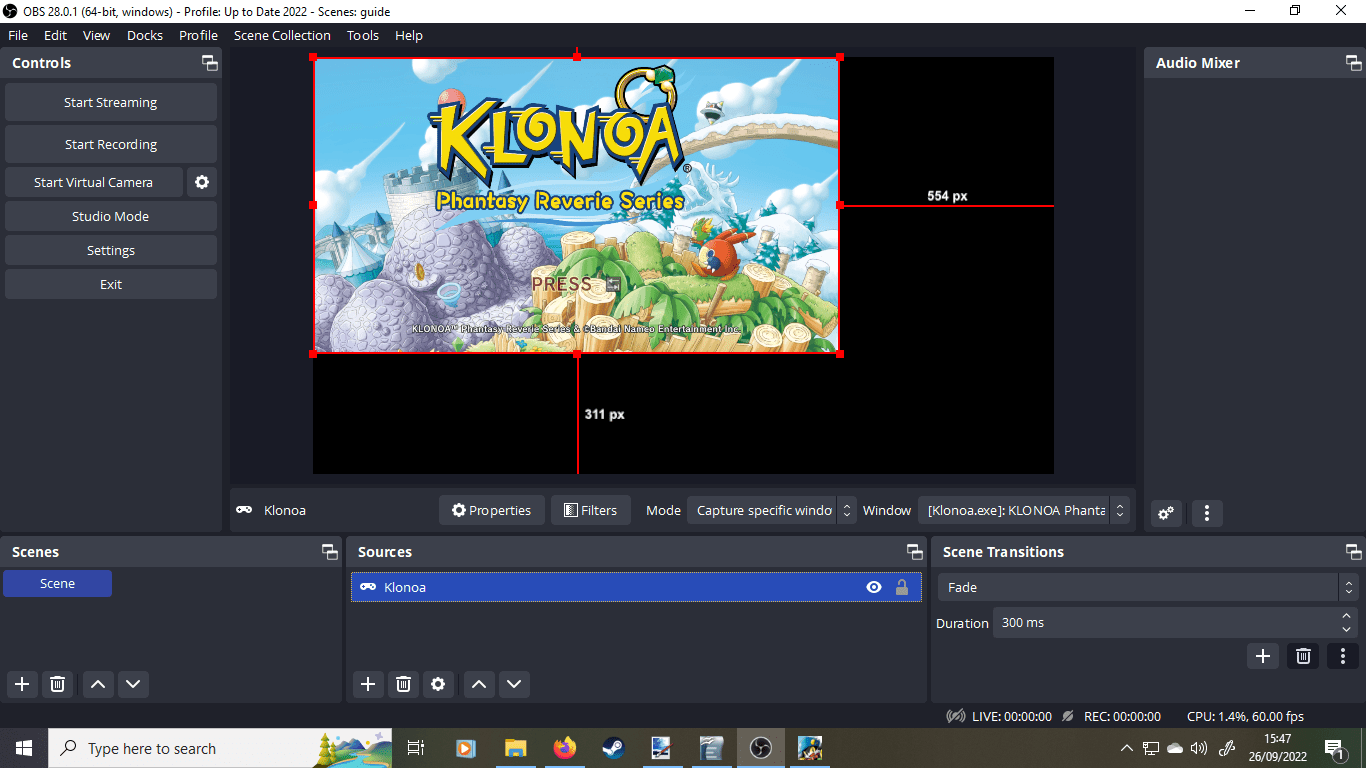Click game controller icon in source toolbar
1366x768 pixels.
(244, 510)
